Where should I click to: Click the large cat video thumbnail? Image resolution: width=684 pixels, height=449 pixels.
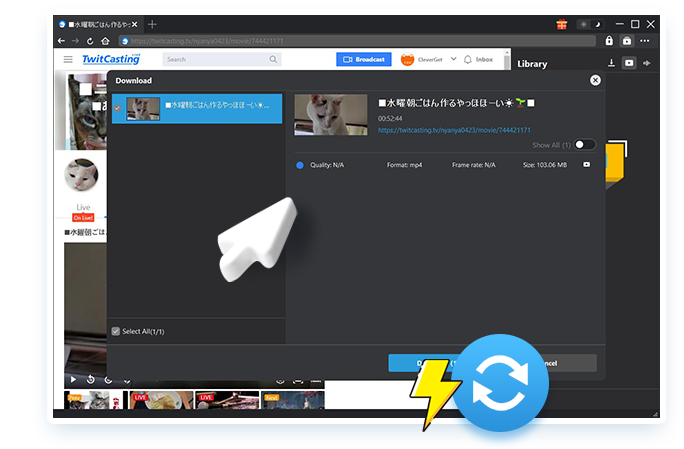pyautogui.click(x=331, y=115)
